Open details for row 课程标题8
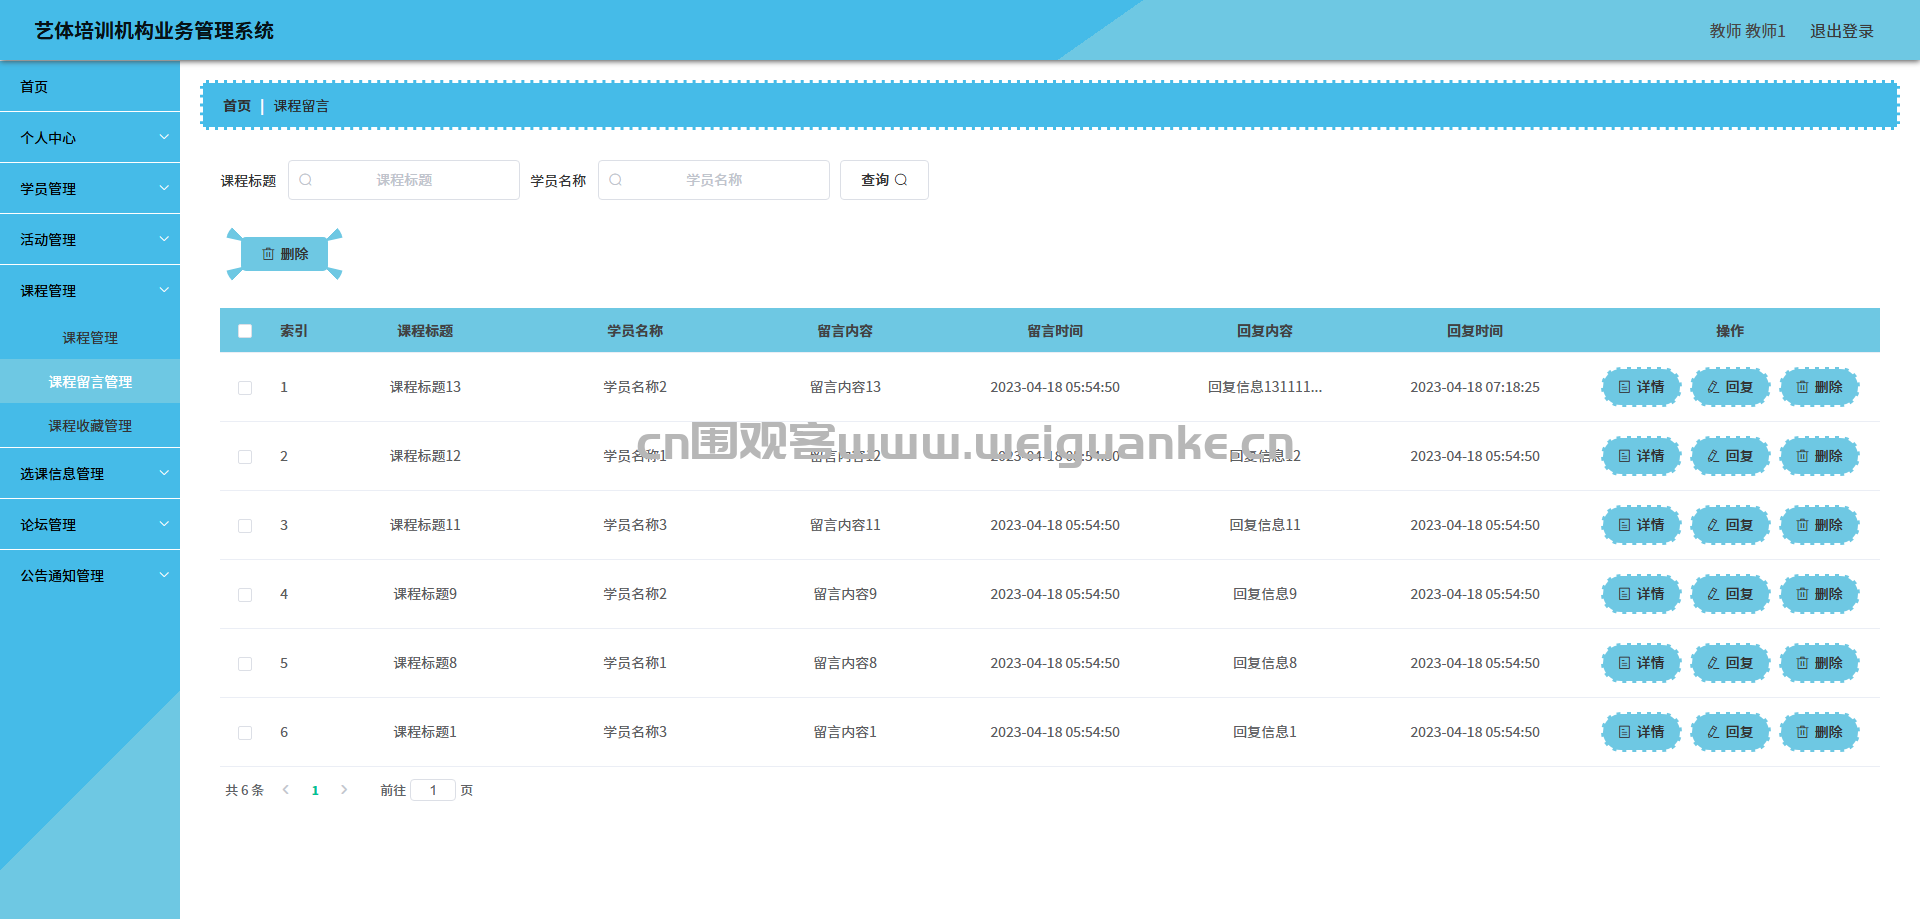The image size is (1920, 919). [x=1641, y=663]
